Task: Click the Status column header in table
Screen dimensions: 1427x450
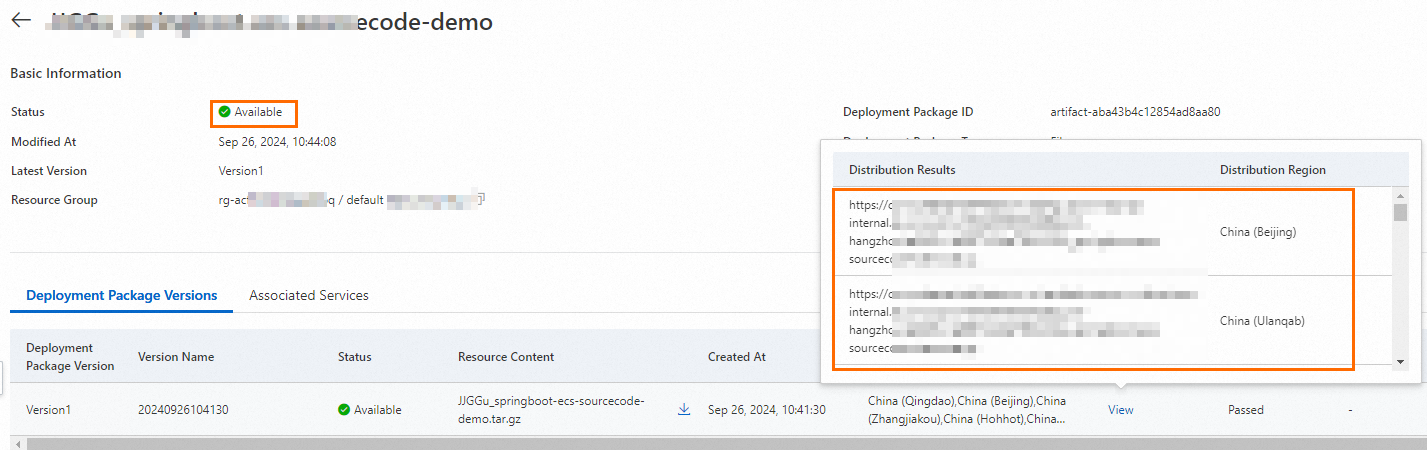Action: pos(355,357)
